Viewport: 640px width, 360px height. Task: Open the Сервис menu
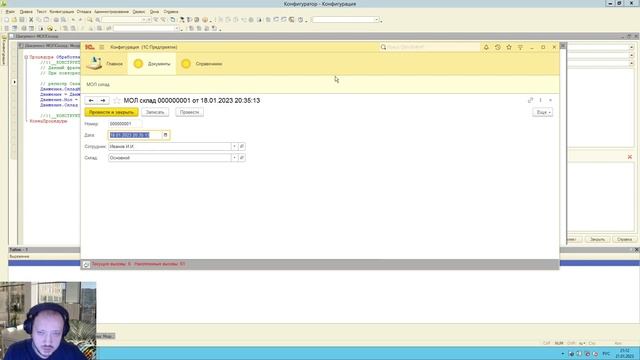pyautogui.click(x=139, y=12)
